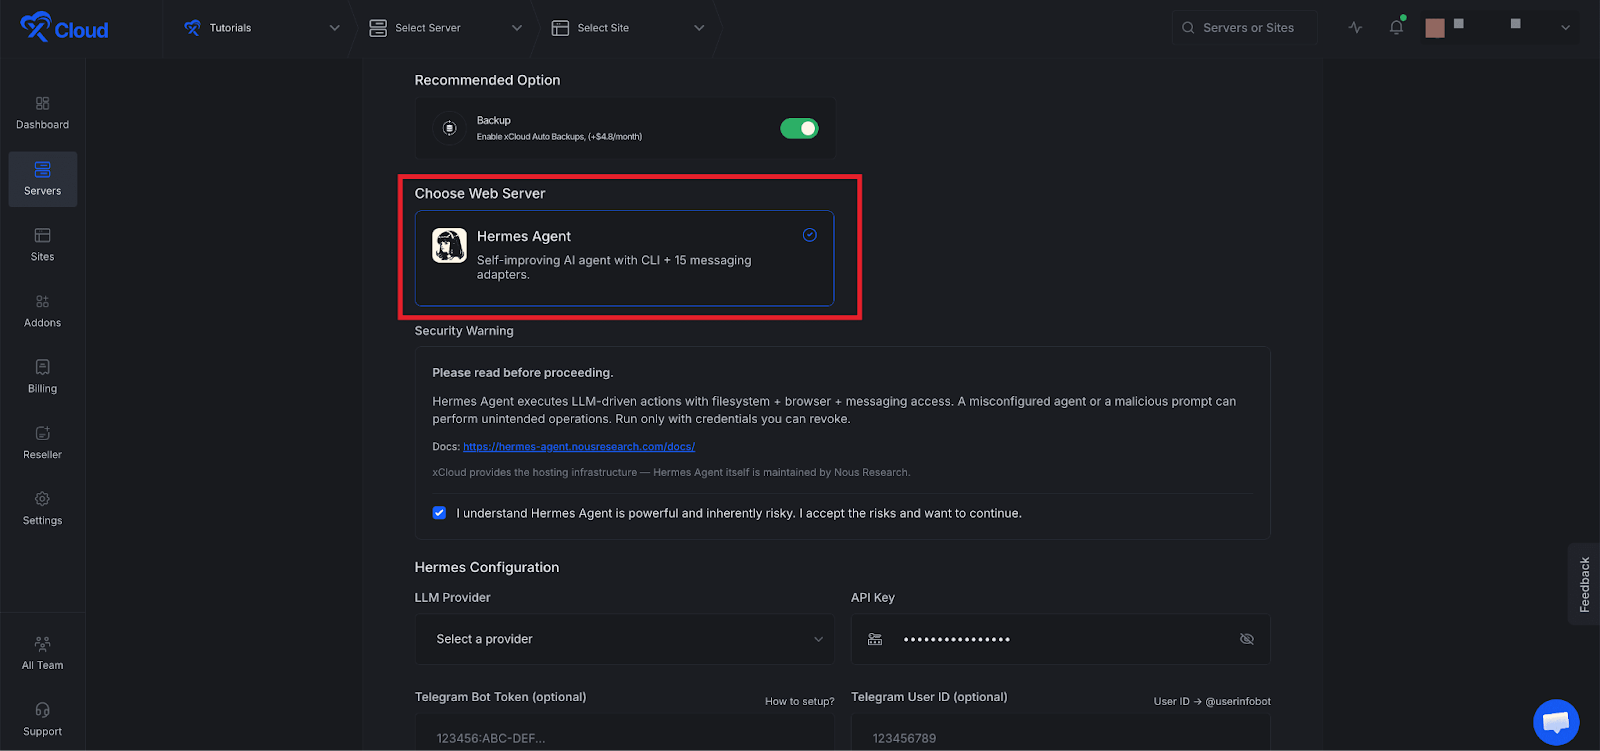Go to Sites in sidebar
This screenshot has height=751, width=1600.
[x=42, y=245]
